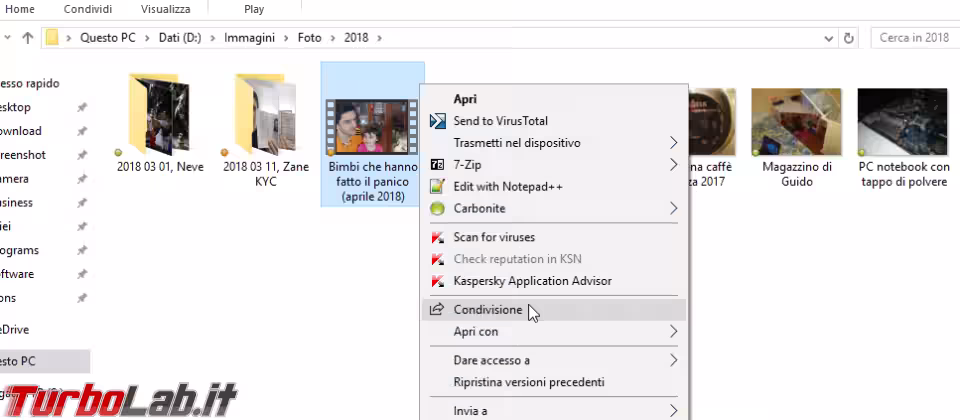Click the Notepad++ icon in context menu
The image size is (960, 420).
pyautogui.click(x=436, y=186)
